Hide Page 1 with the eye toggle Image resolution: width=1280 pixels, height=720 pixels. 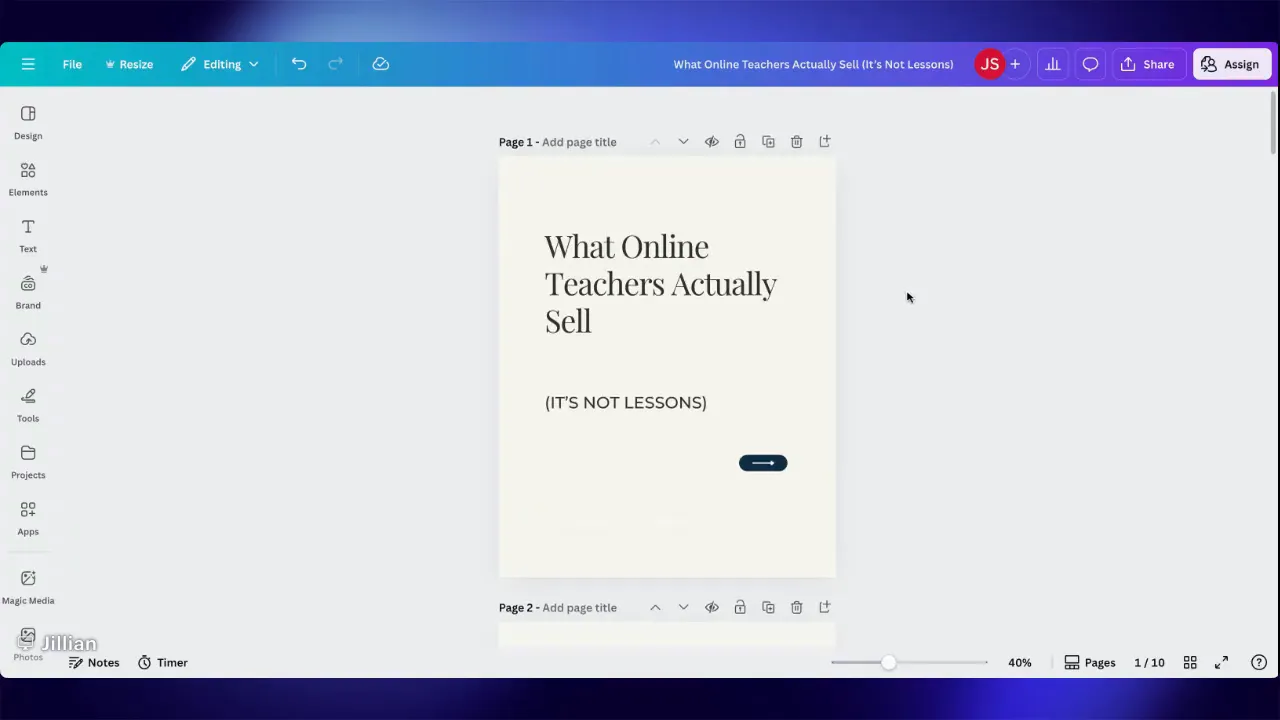point(711,141)
